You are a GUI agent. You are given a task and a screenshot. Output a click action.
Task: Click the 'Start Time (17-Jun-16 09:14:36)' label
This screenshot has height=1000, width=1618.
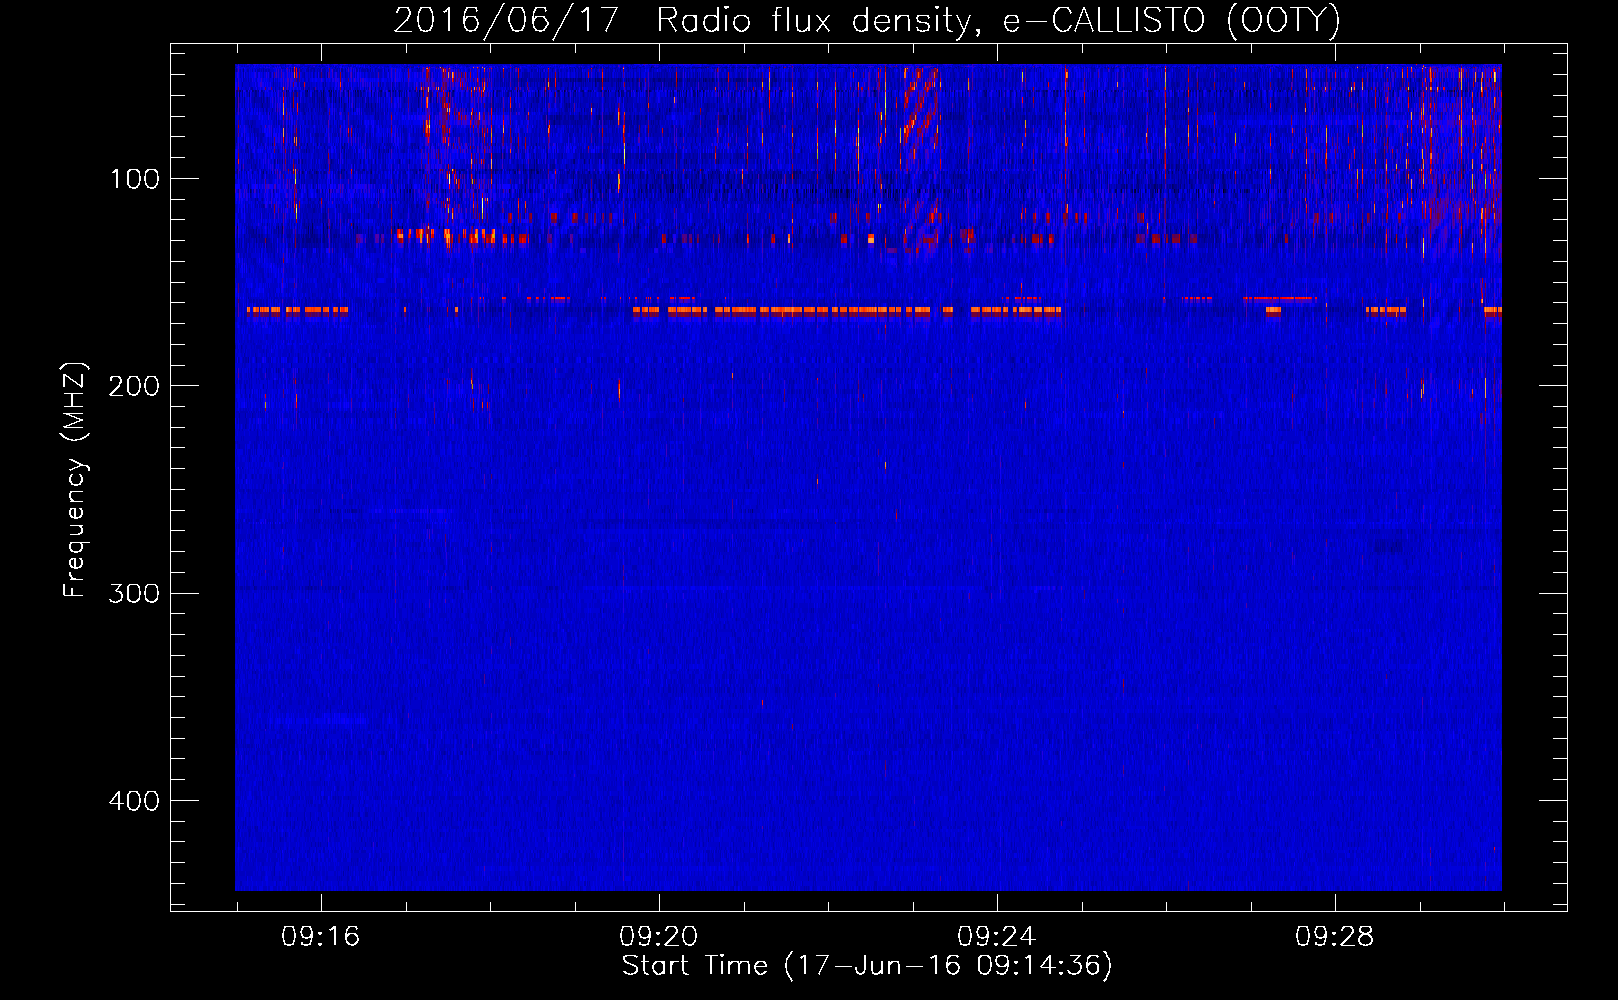click(867, 966)
